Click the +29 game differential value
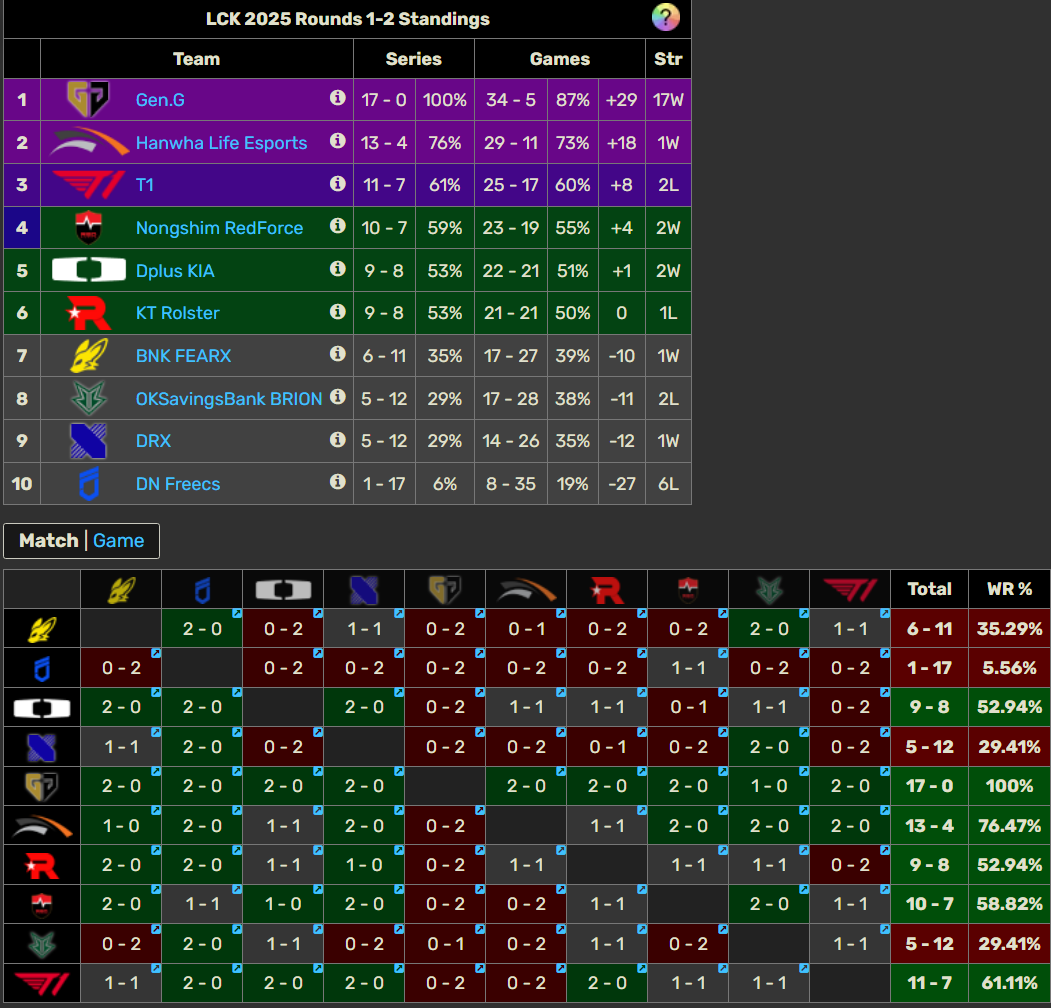 click(621, 100)
